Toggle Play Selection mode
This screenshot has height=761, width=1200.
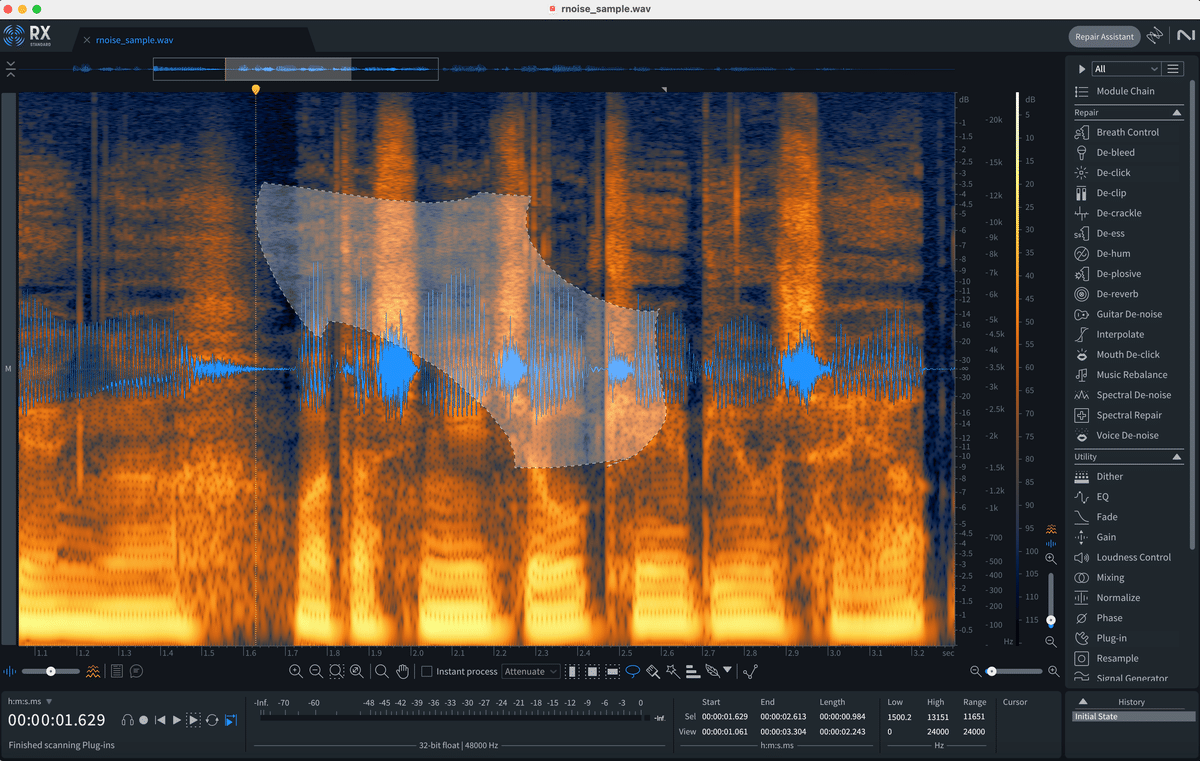[x=194, y=720]
